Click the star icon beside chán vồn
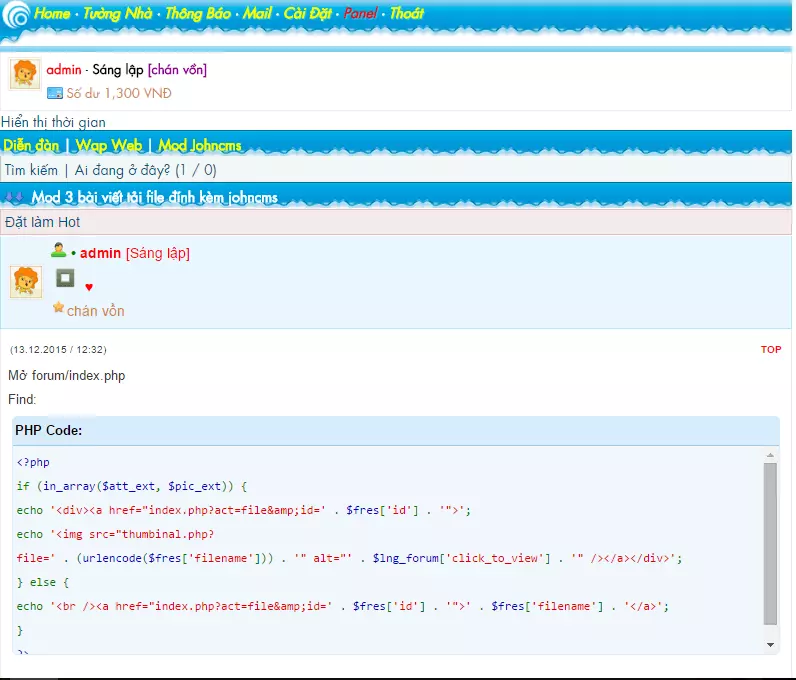Image resolution: width=796 pixels, height=680 pixels. pyautogui.click(x=58, y=307)
